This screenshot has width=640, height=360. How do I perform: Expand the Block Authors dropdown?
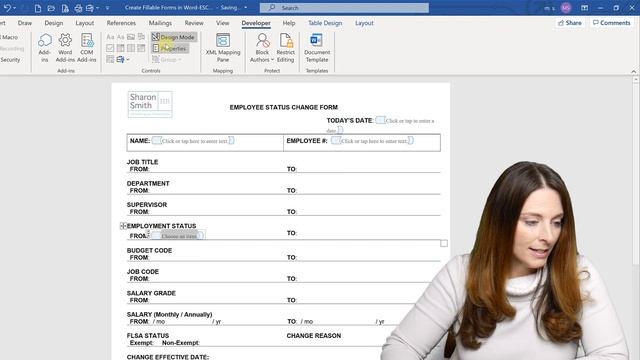point(272,60)
